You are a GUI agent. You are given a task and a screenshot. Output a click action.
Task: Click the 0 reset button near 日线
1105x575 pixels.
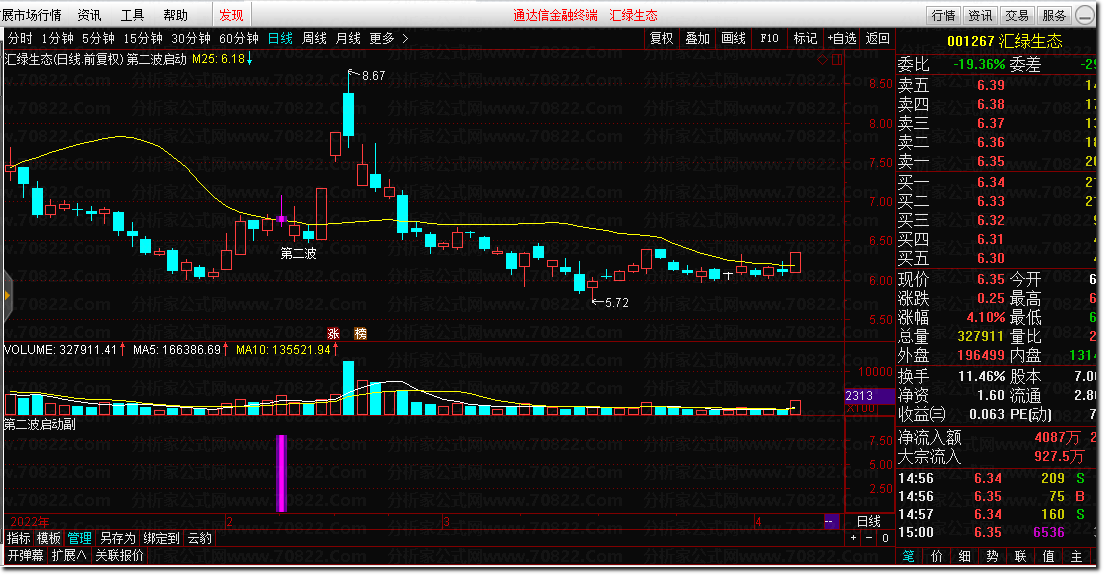(885, 538)
